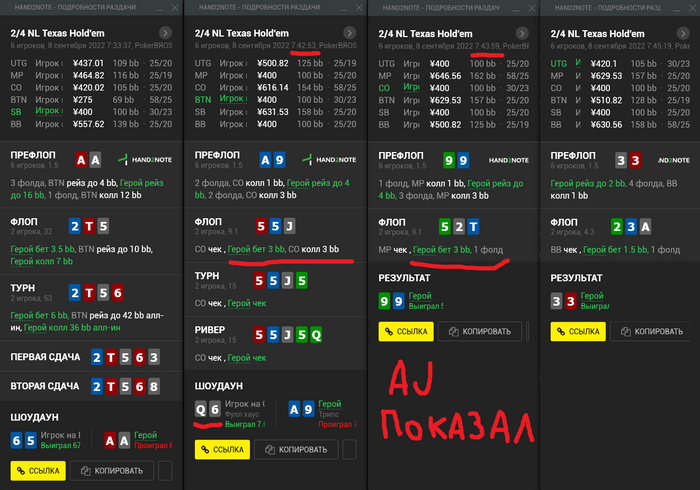The height and width of the screenshot is (490, 700).
Task: Go to next hand in the 7:43:59 window
Action: [521, 33]
